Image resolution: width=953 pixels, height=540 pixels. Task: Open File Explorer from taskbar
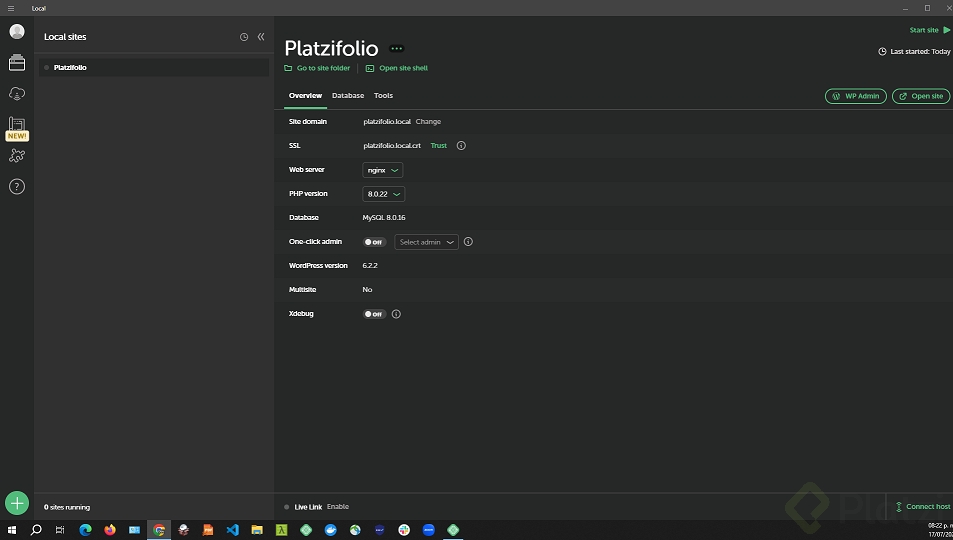tap(256, 530)
